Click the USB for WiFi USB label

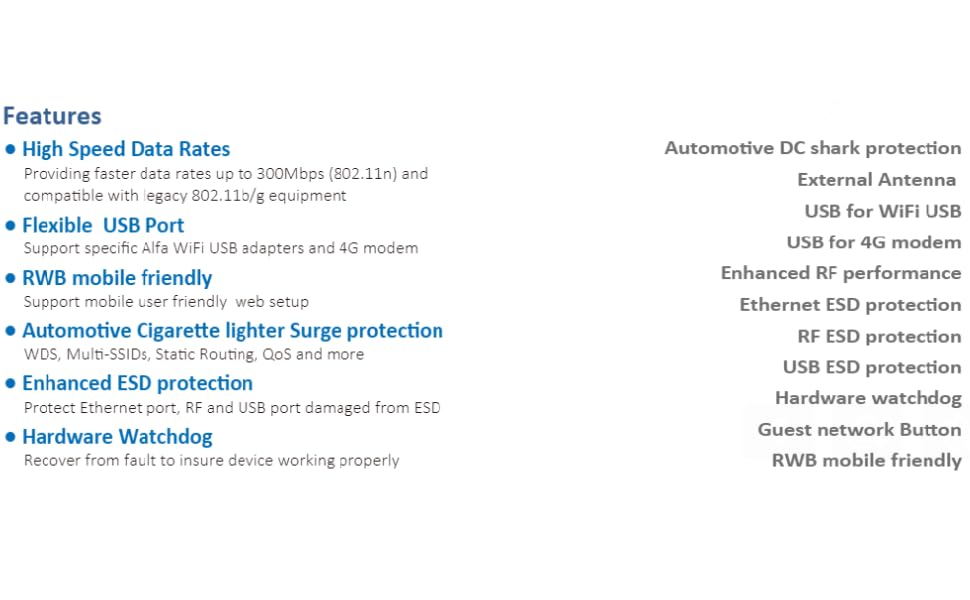tap(882, 211)
